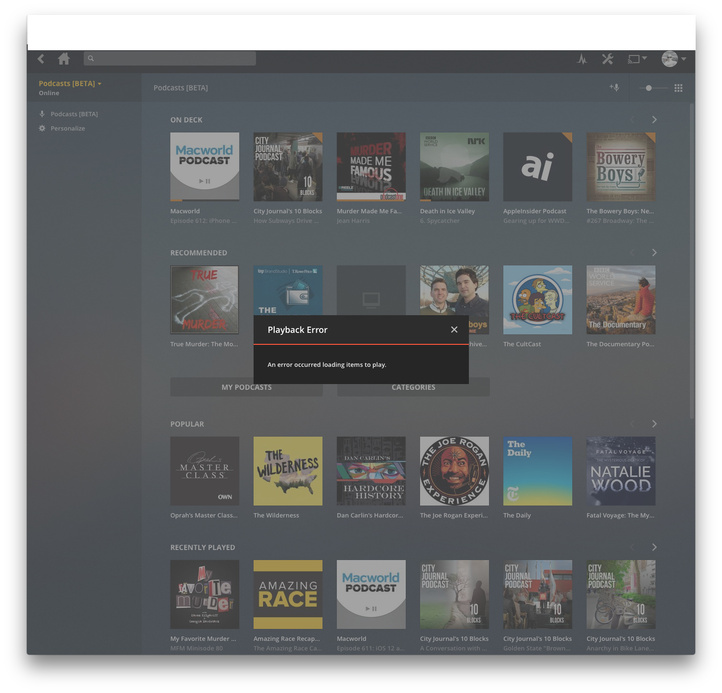Open My Favorite Murder cover
This screenshot has width=722, height=693.
[x=204, y=594]
